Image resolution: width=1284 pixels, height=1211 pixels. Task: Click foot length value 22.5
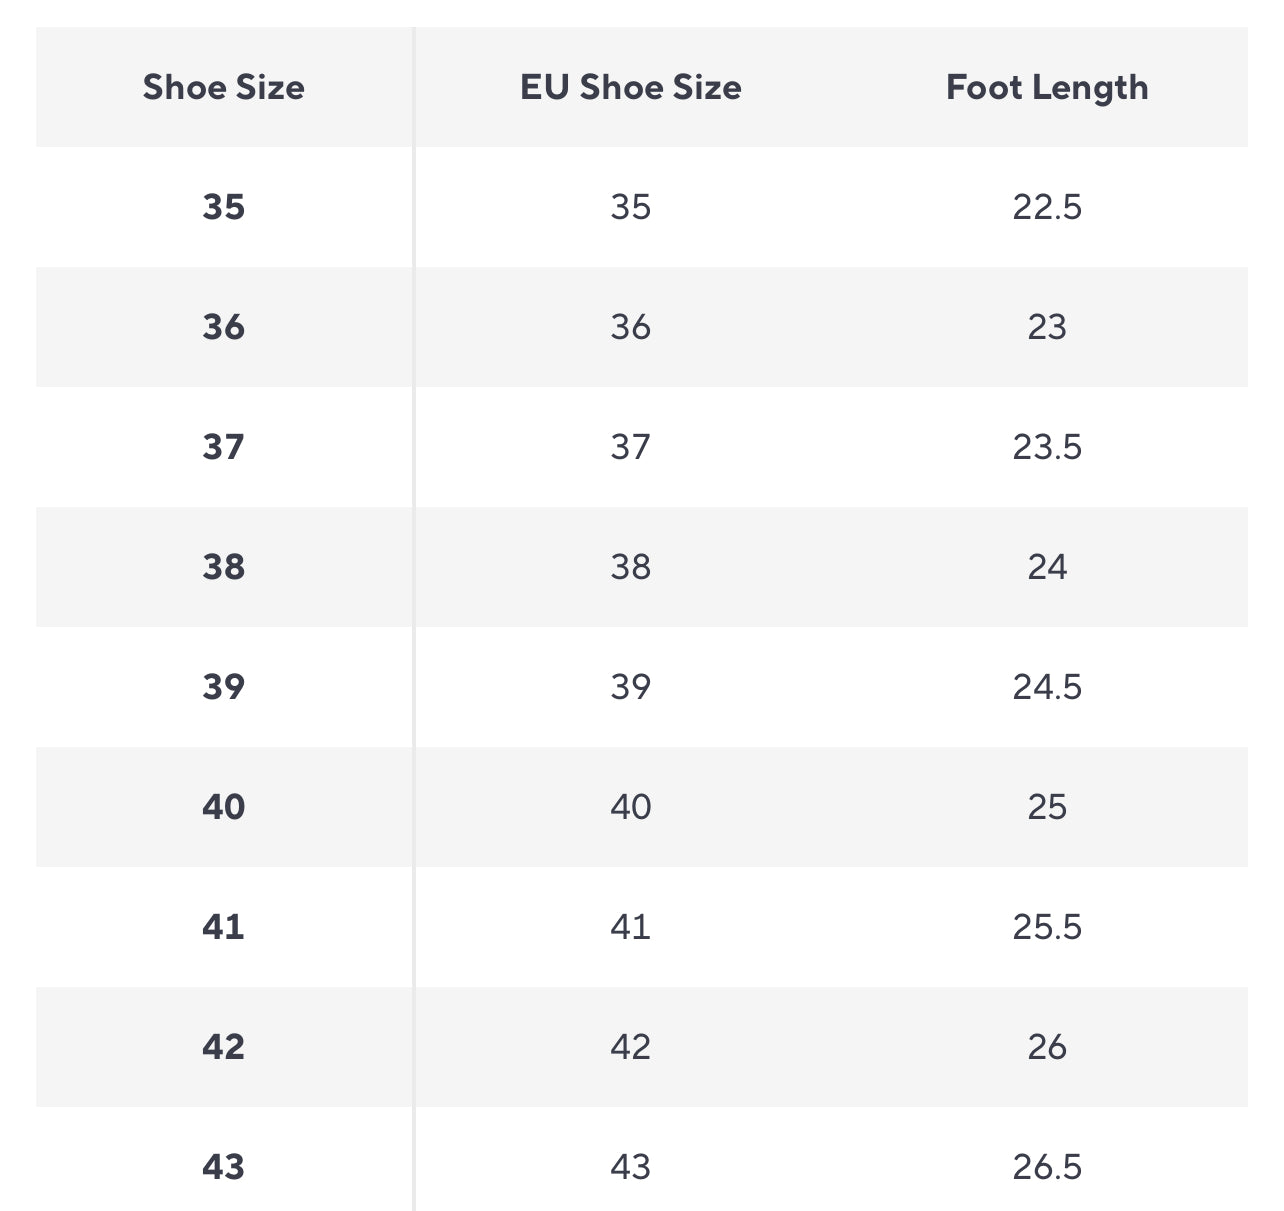[x=1047, y=207]
